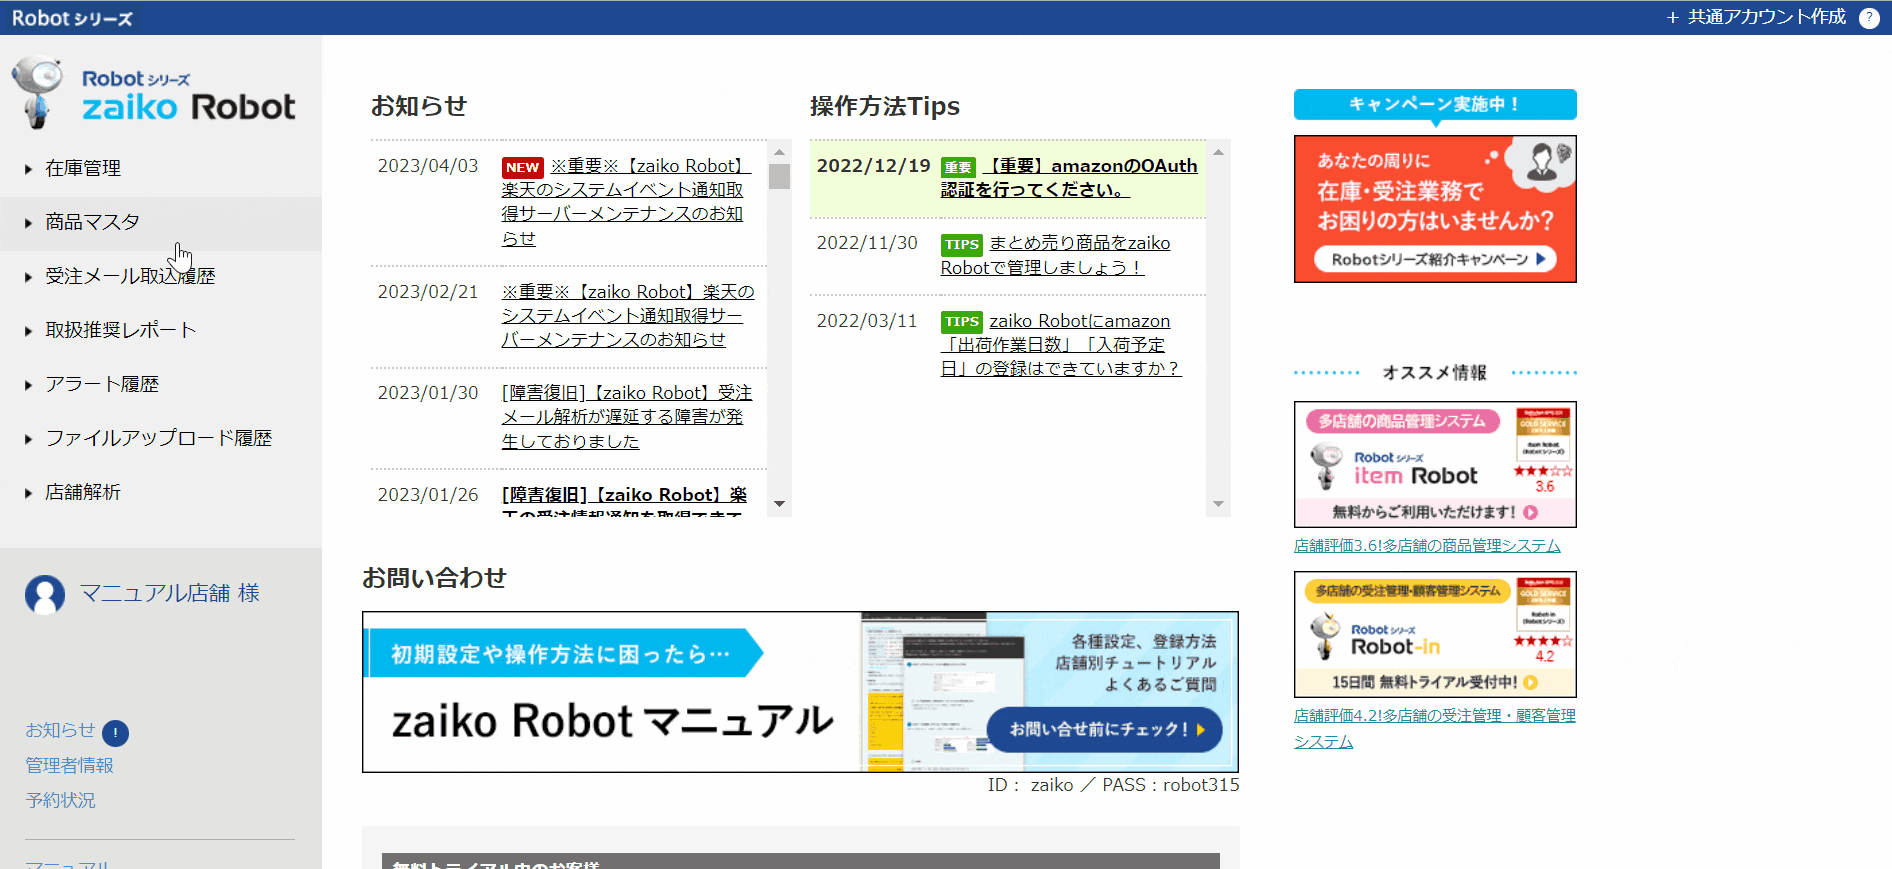Open the 出荷作業日数 registration tip link
1892x869 pixels.
pyautogui.click(x=1060, y=345)
